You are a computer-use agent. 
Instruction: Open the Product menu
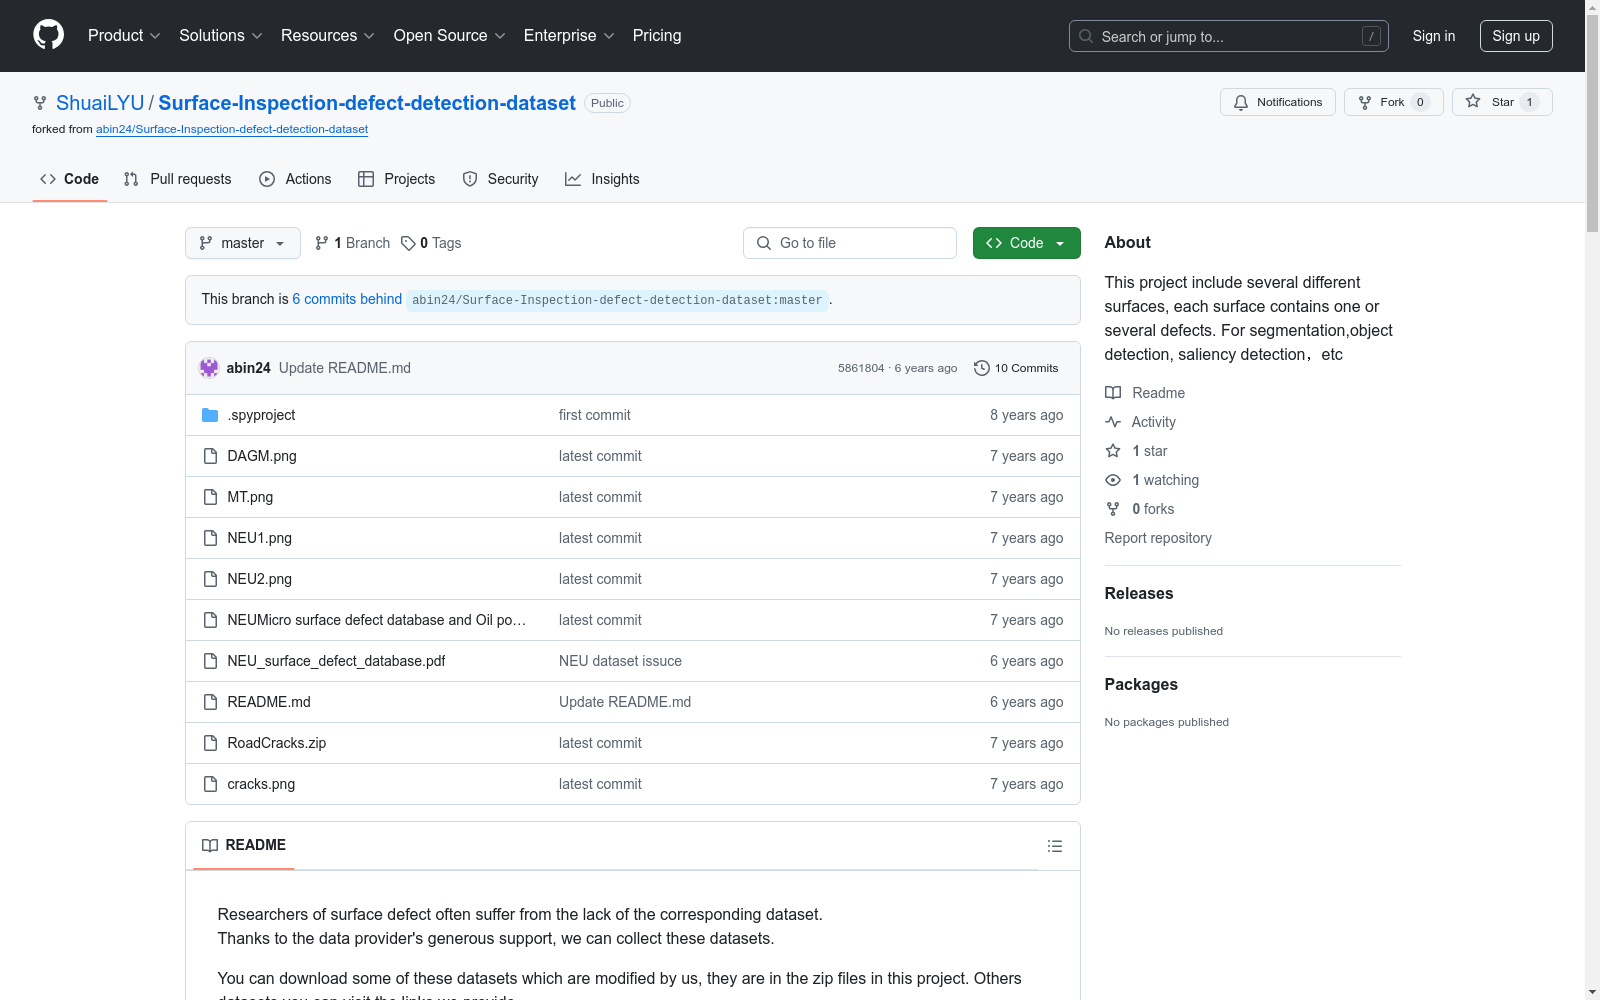pos(124,36)
